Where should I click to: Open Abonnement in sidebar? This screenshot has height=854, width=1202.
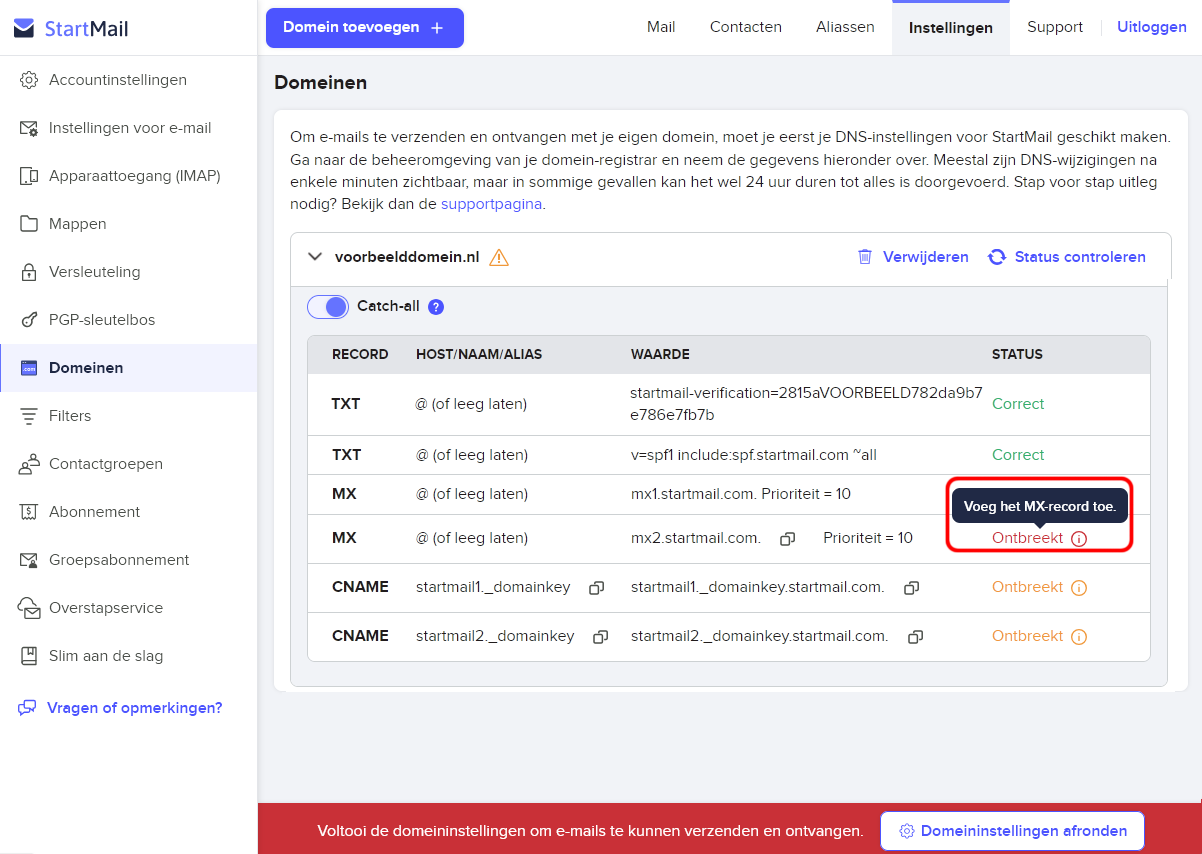[x=128, y=512]
